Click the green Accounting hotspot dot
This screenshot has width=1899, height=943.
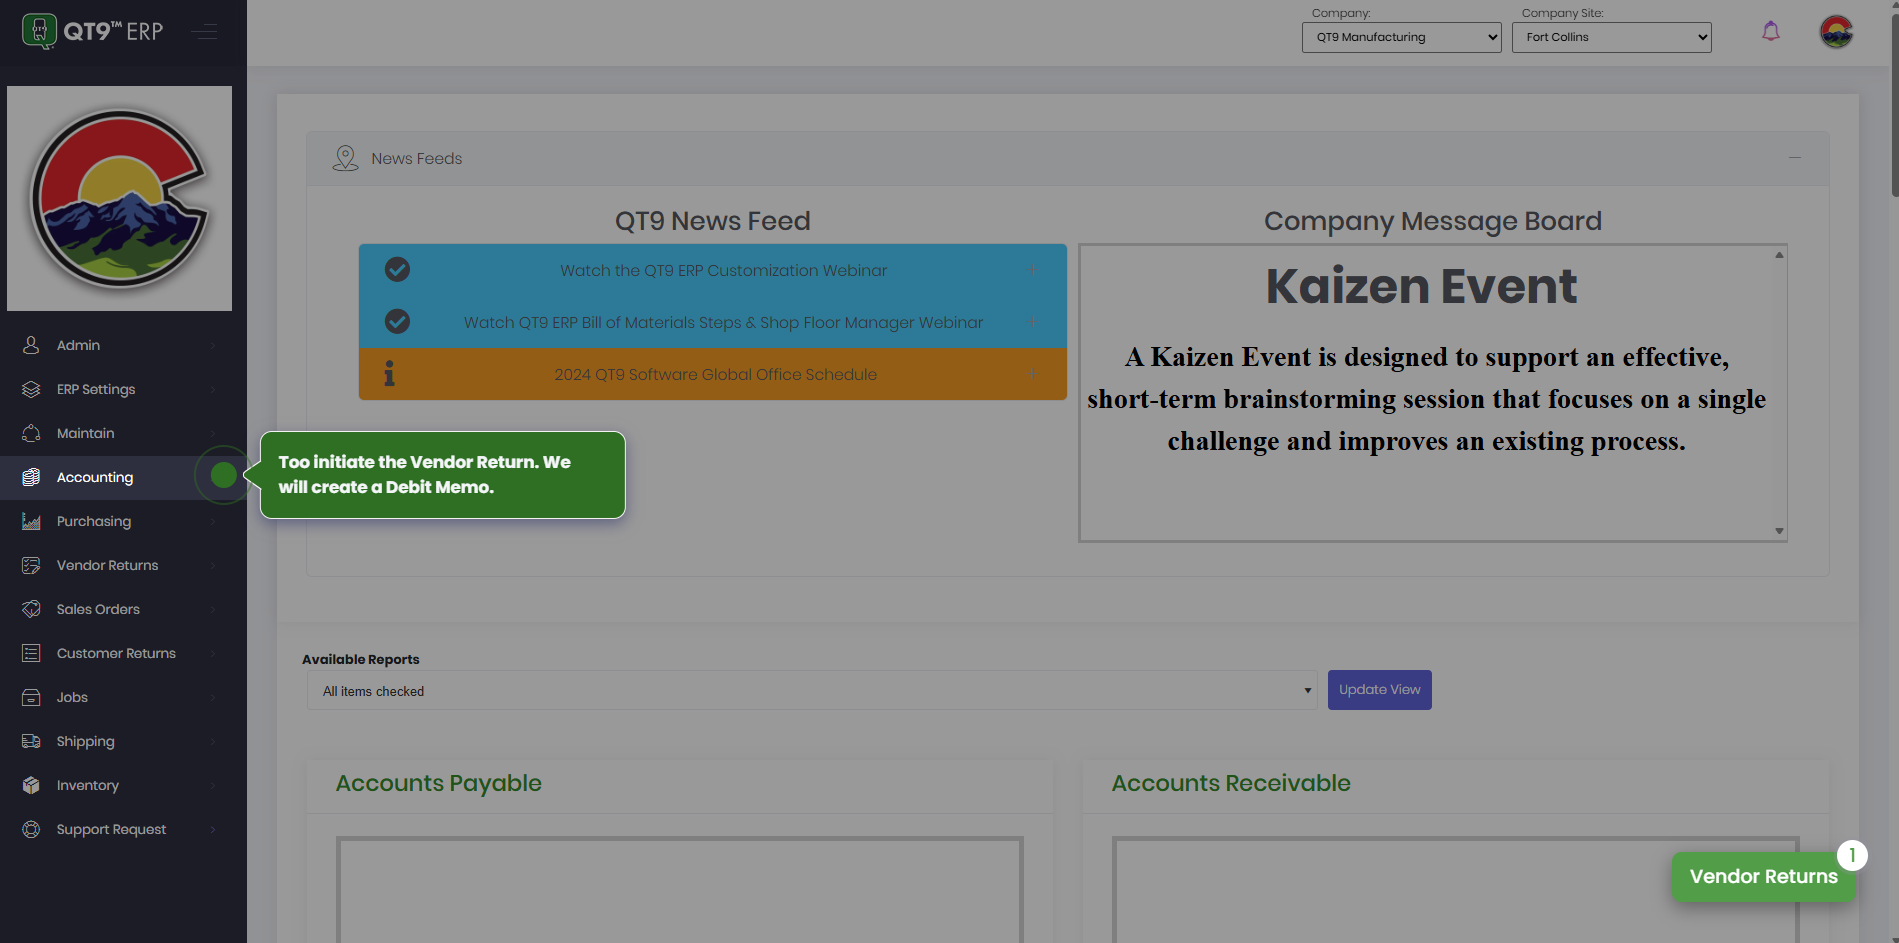pyautogui.click(x=224, y=475)
